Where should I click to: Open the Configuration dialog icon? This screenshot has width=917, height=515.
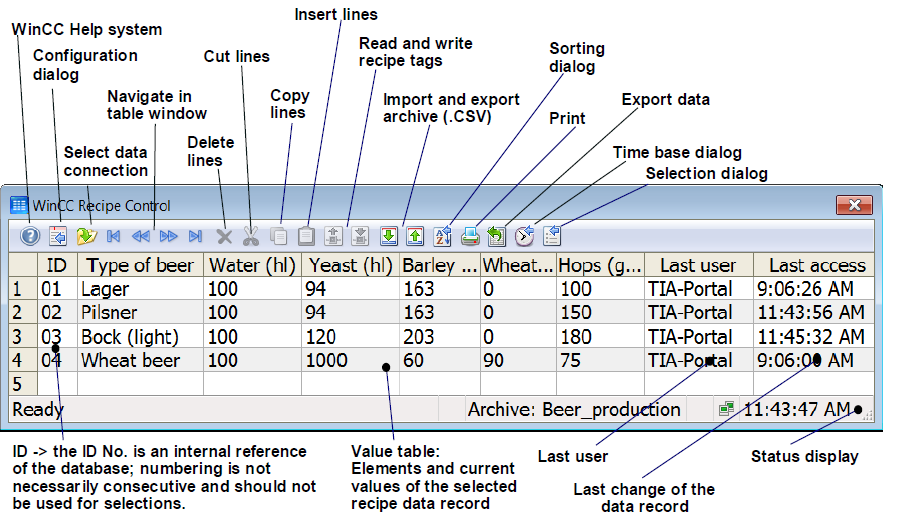58,236
